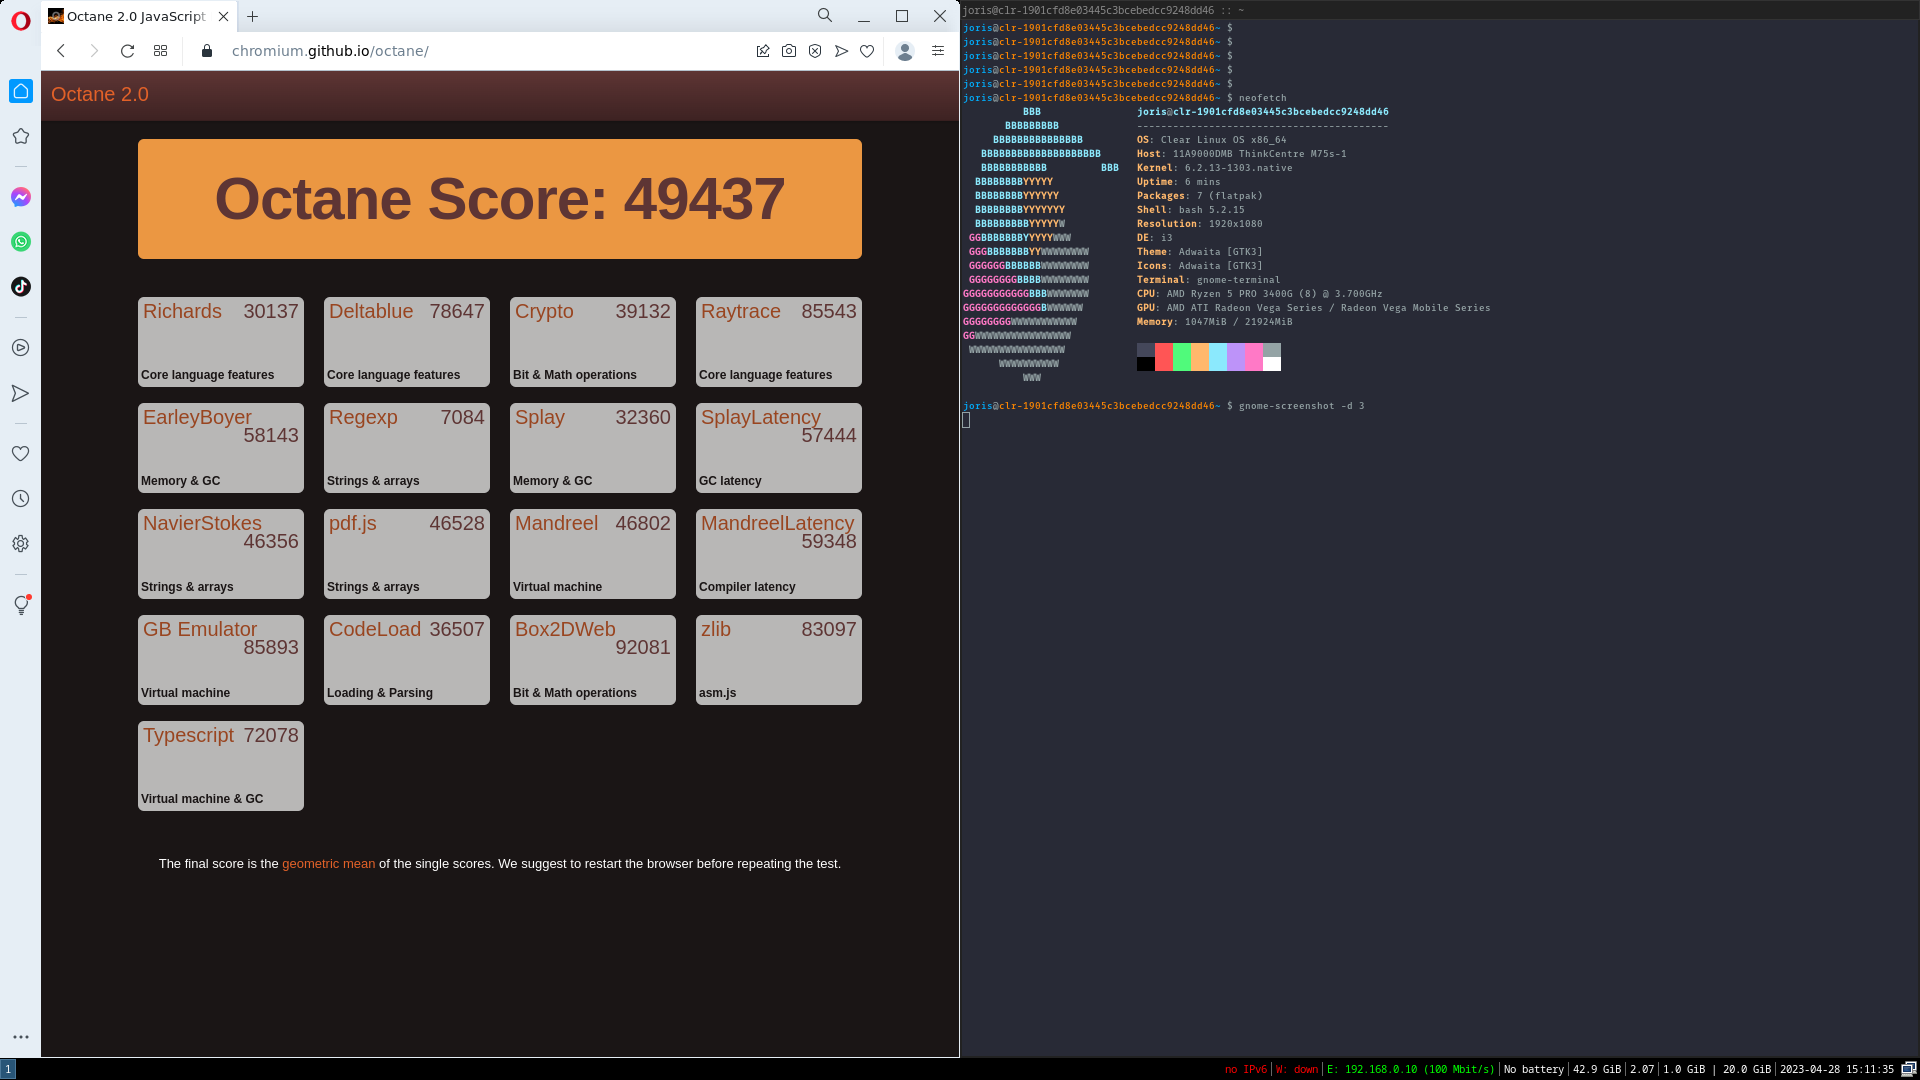Open the Easy Setup sliders icon
Screen dimensions: 1920x1080
[x=938, y=51]
